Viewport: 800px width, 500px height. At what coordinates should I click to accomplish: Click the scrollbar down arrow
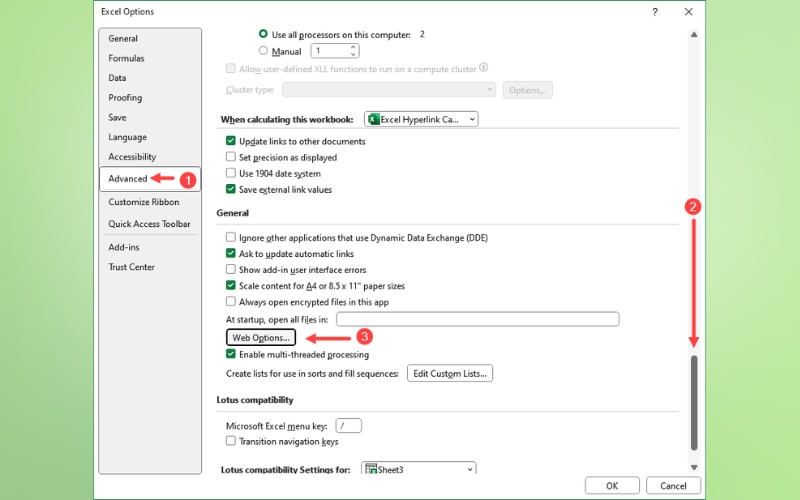pyautogui.click(x=694, y=467)
